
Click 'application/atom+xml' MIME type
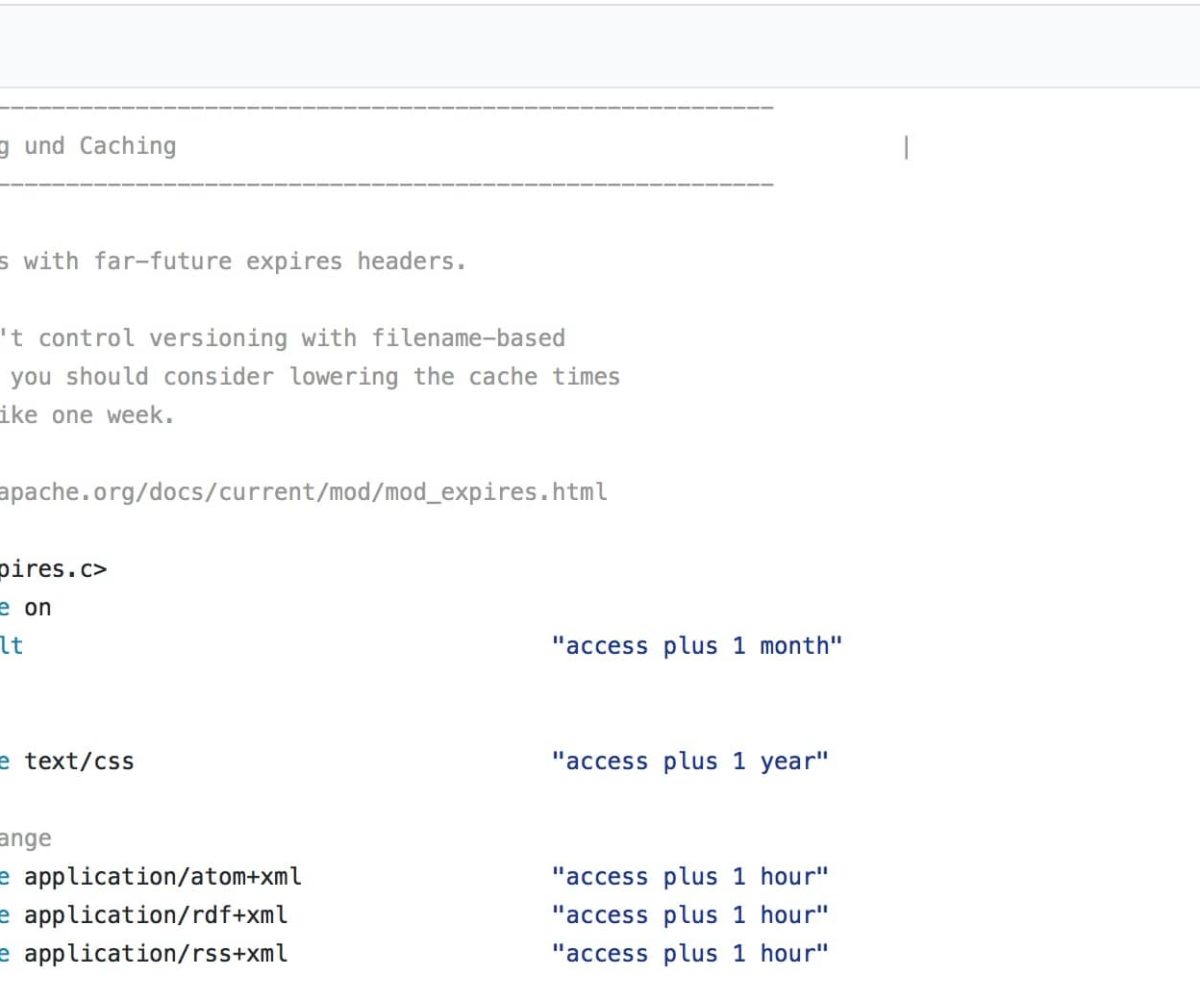point(163,877)
